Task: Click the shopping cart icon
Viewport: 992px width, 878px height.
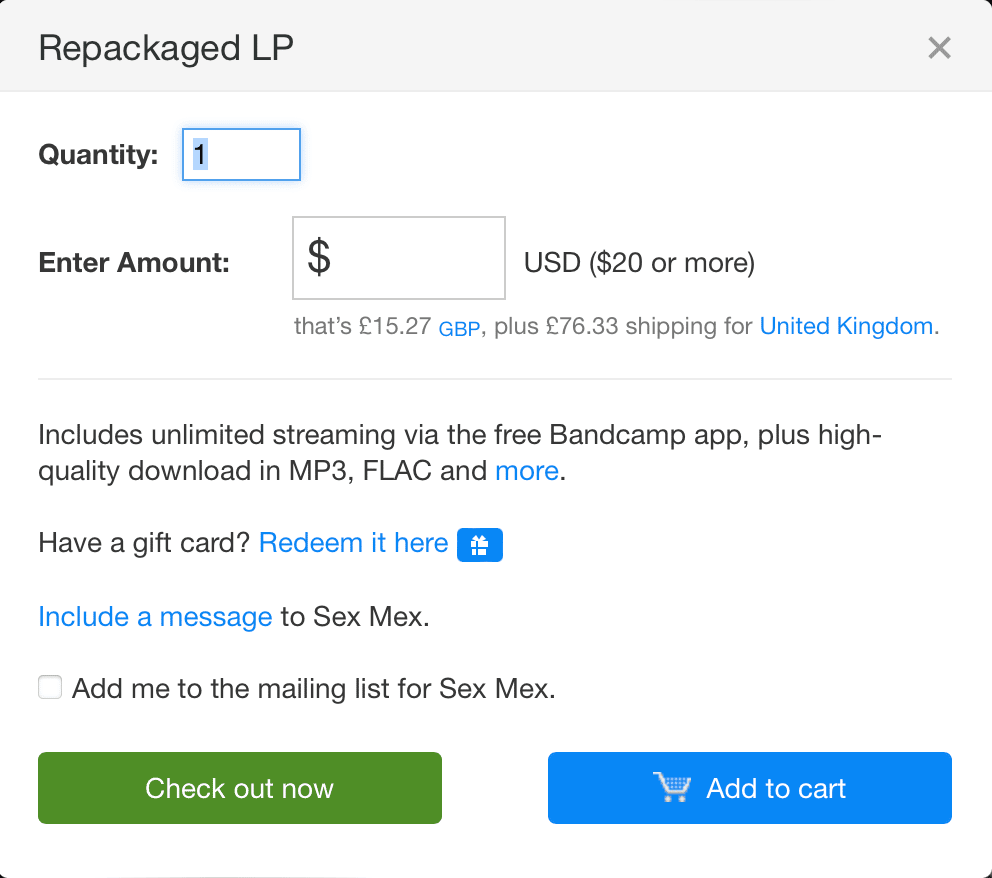Action: [x=672, y=788]
